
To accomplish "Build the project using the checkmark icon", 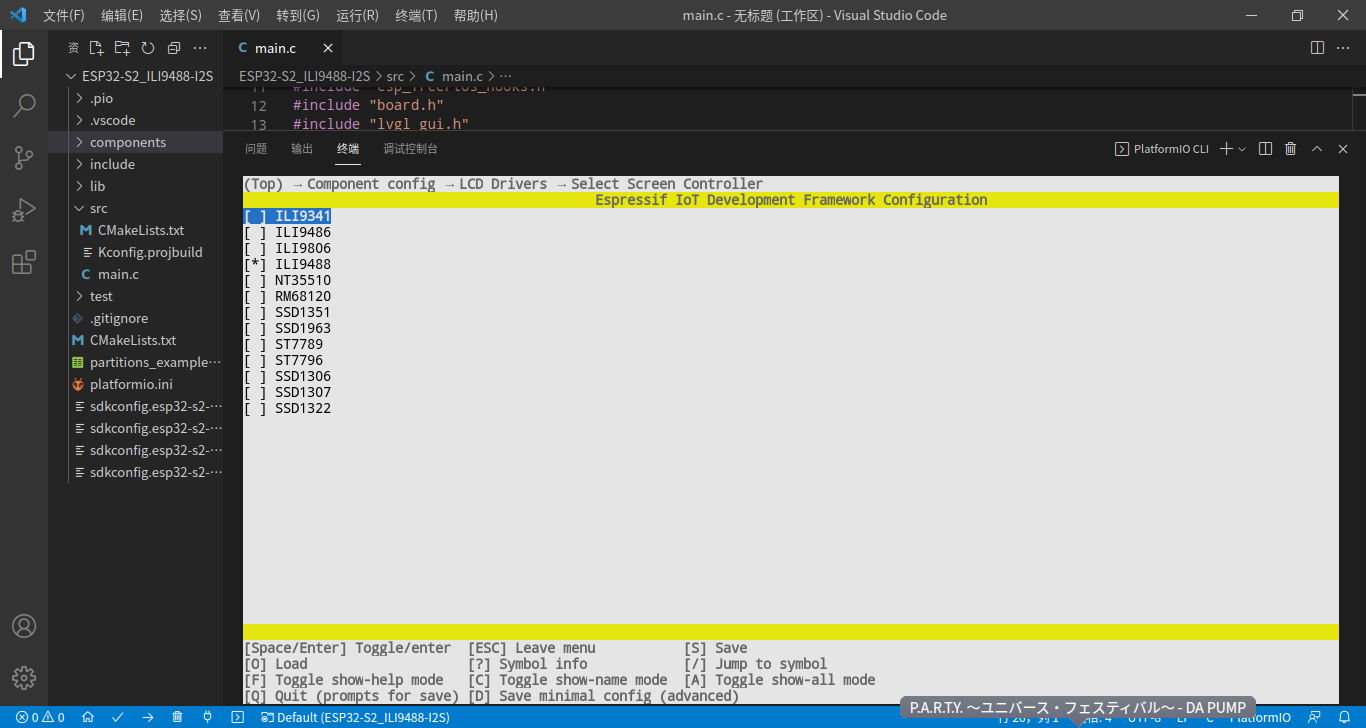I will 117,717.
